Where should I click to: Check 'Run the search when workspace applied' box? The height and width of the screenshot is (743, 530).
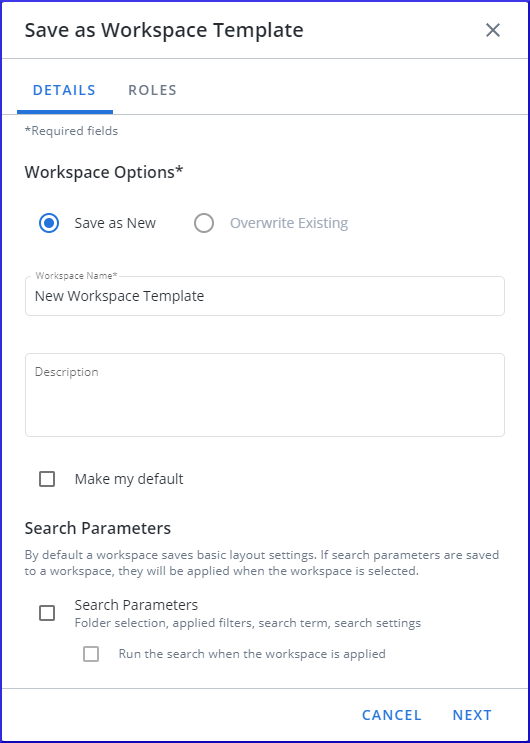(91, 654)
